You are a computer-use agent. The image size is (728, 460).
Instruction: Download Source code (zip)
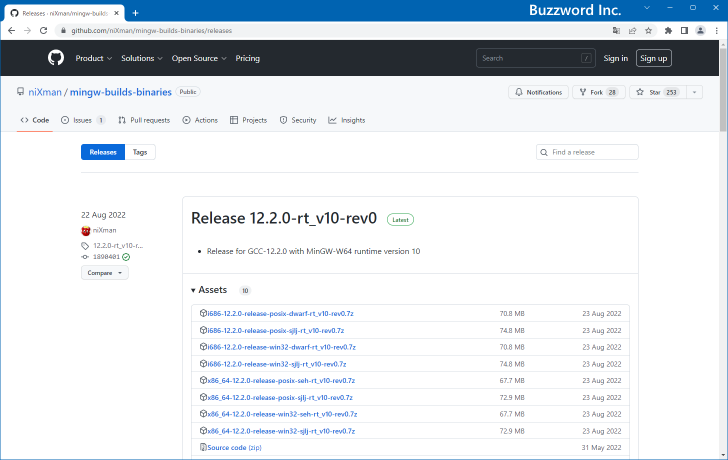pyautogui.click(x=234, y=447)
